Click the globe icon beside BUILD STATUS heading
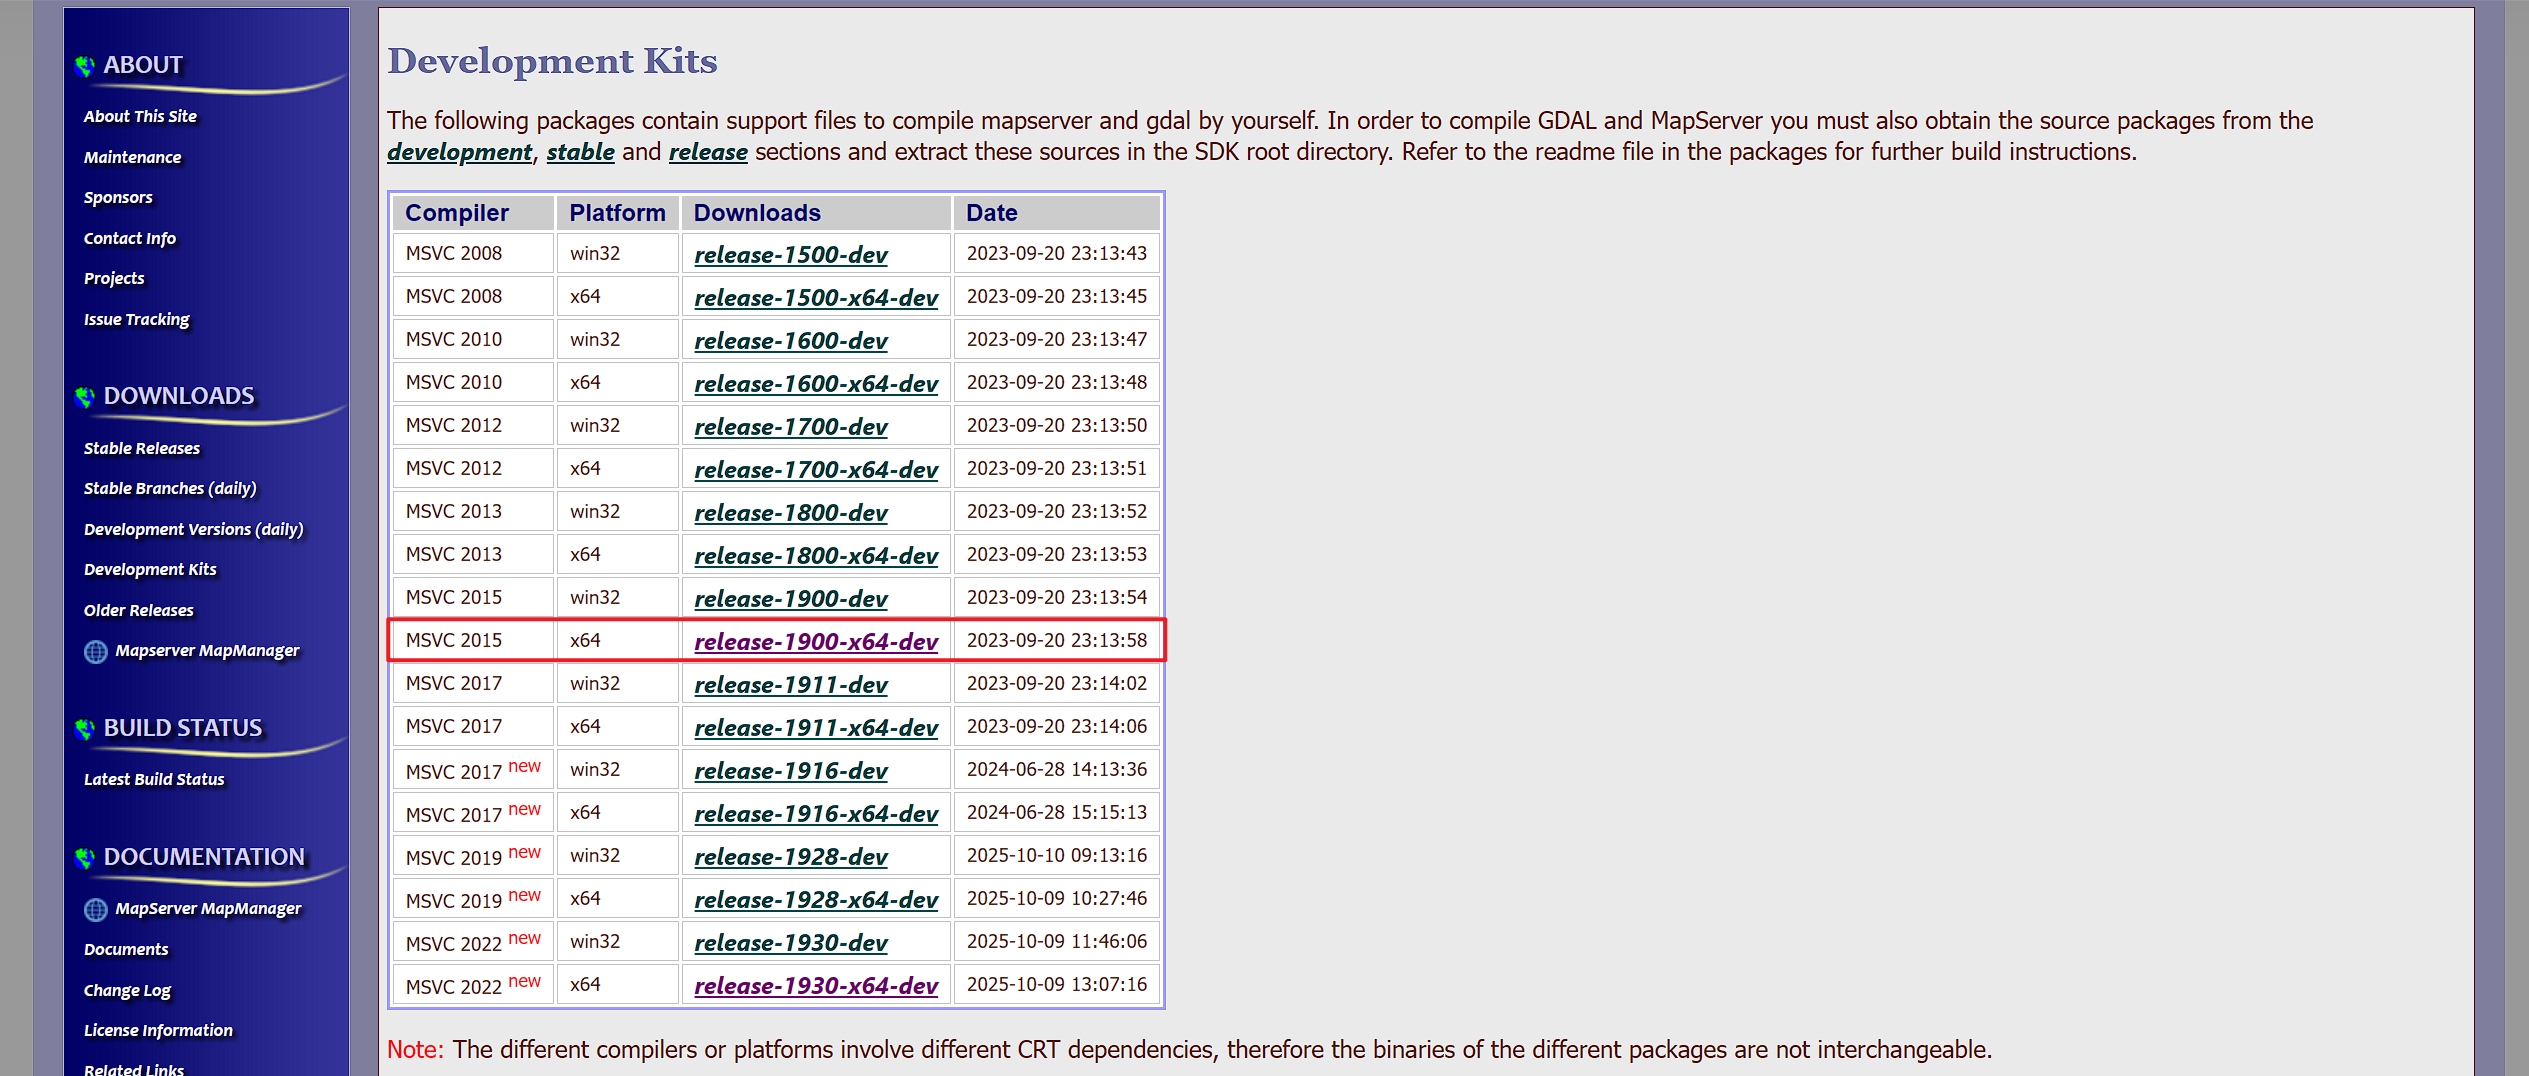The width and height of the screenshot is (2529, 1076). click(85, 729)
